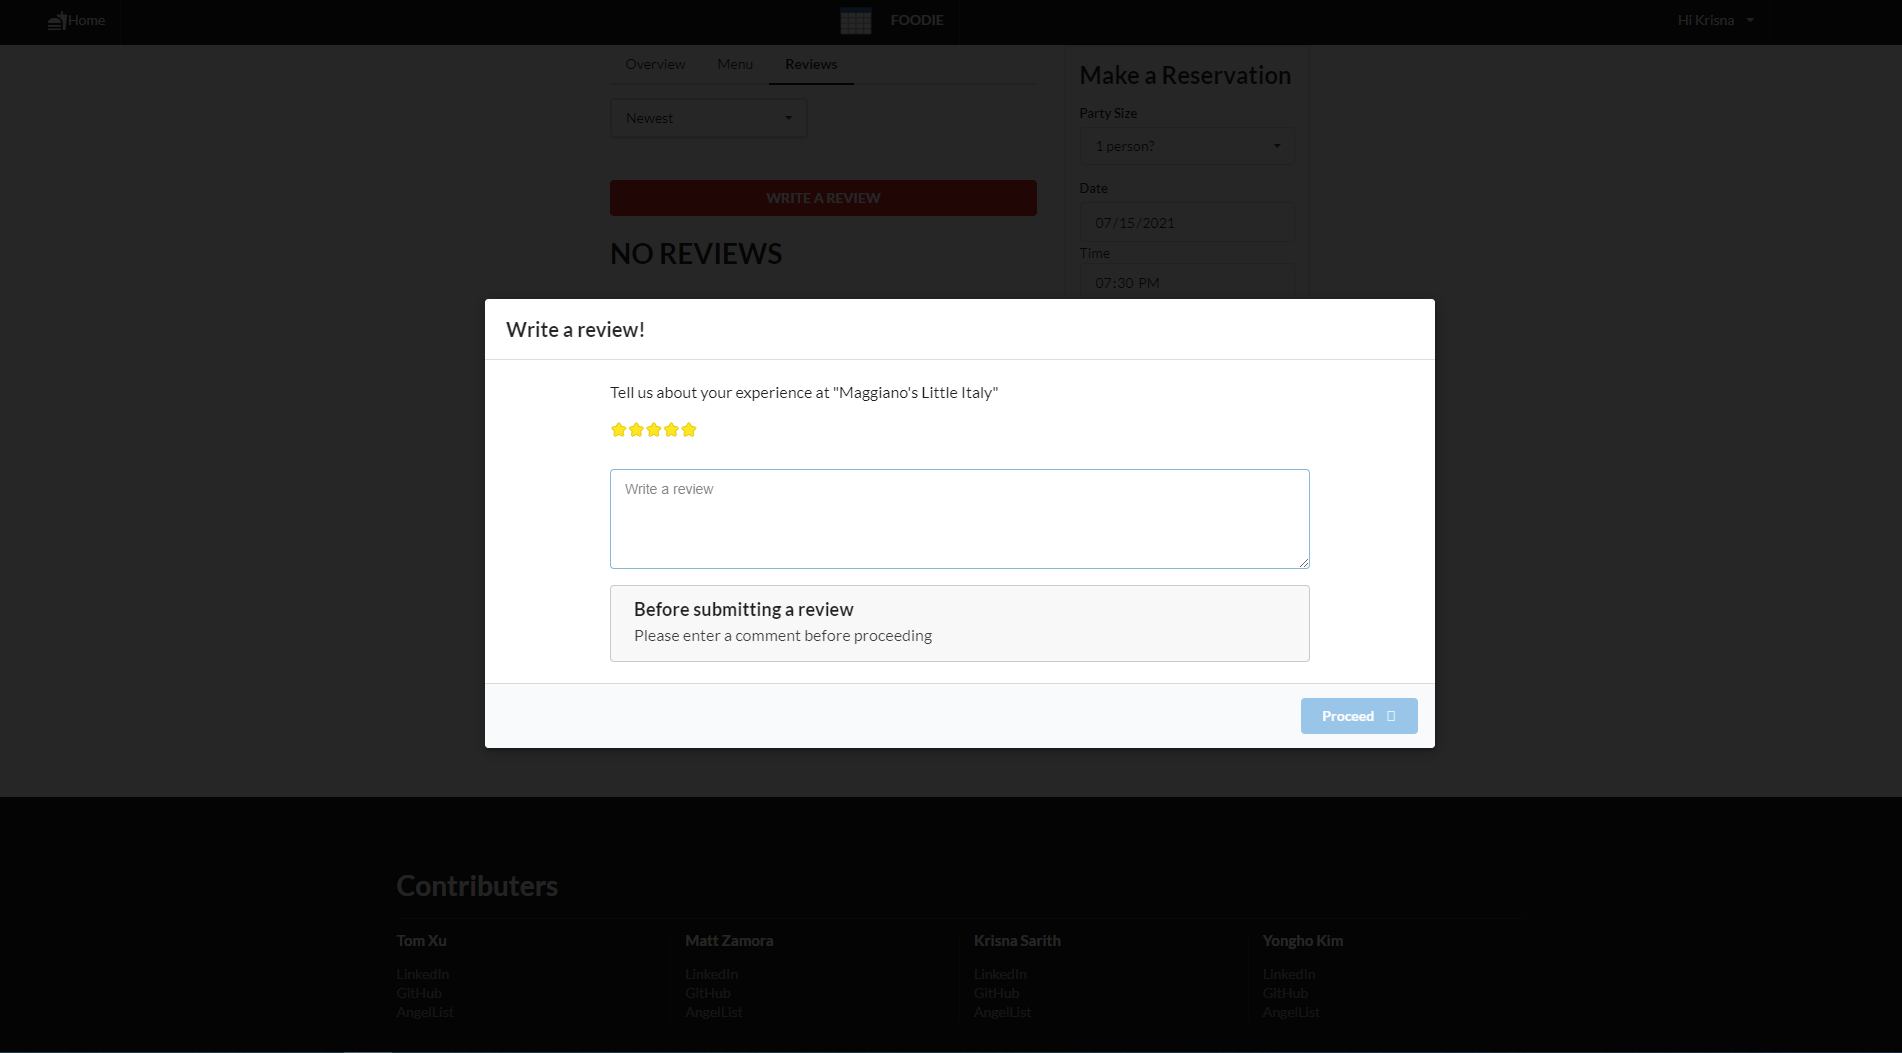Click the Time field showing 07:30 PM
Viewport: 1902px width, 1053px height.
click(1186, 282)
